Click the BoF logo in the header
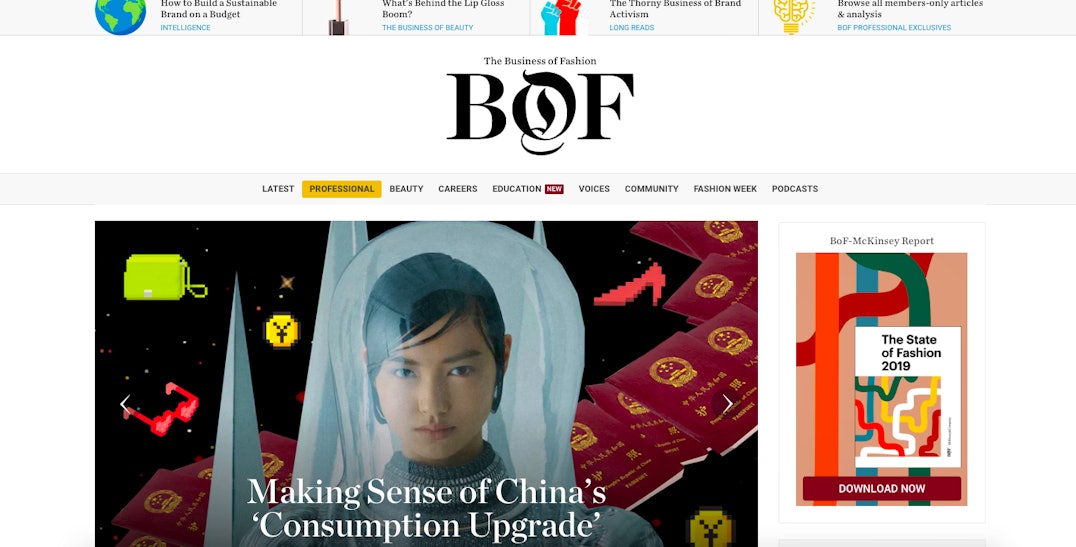The height and width of the screenshot is (547, 1076). [x=540, y=105]
